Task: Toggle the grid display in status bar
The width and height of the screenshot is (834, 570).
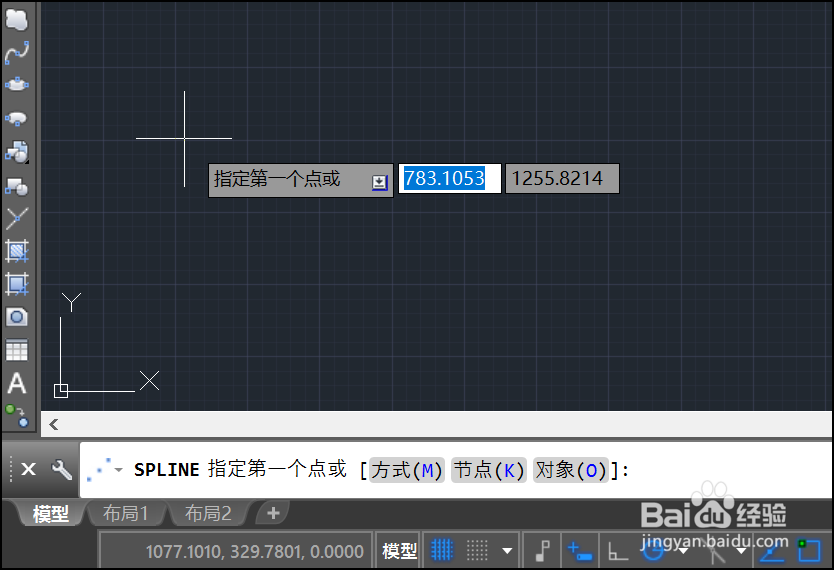Action: tap(441, 550)
